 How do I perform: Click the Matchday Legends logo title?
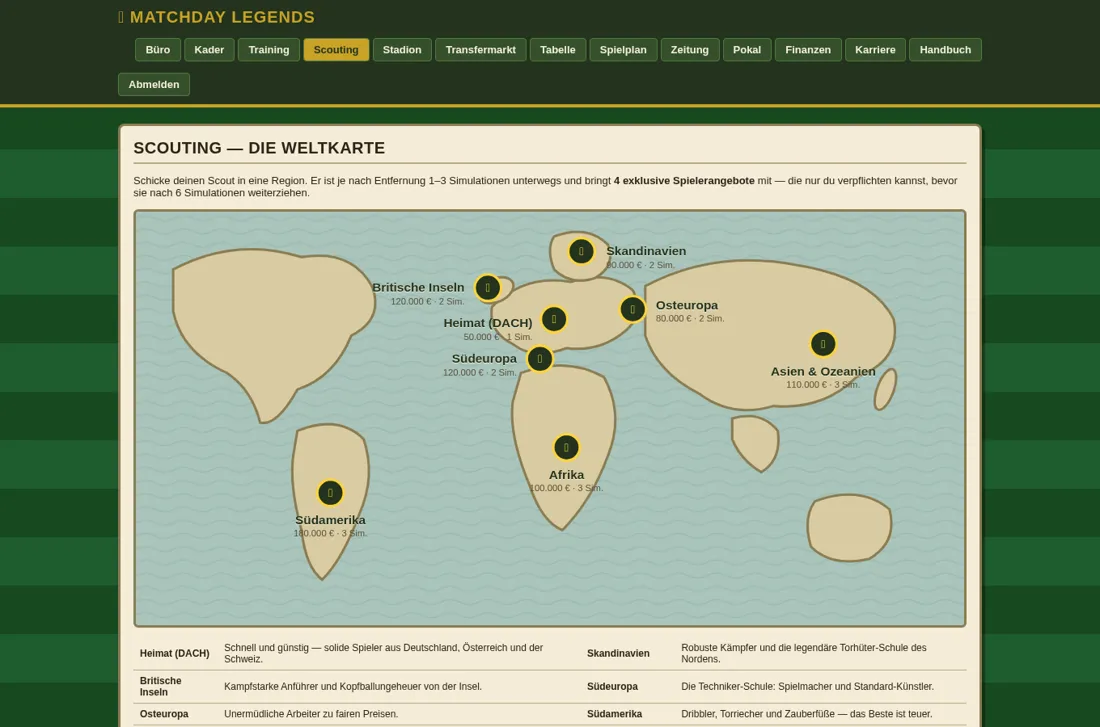point(217,17)
